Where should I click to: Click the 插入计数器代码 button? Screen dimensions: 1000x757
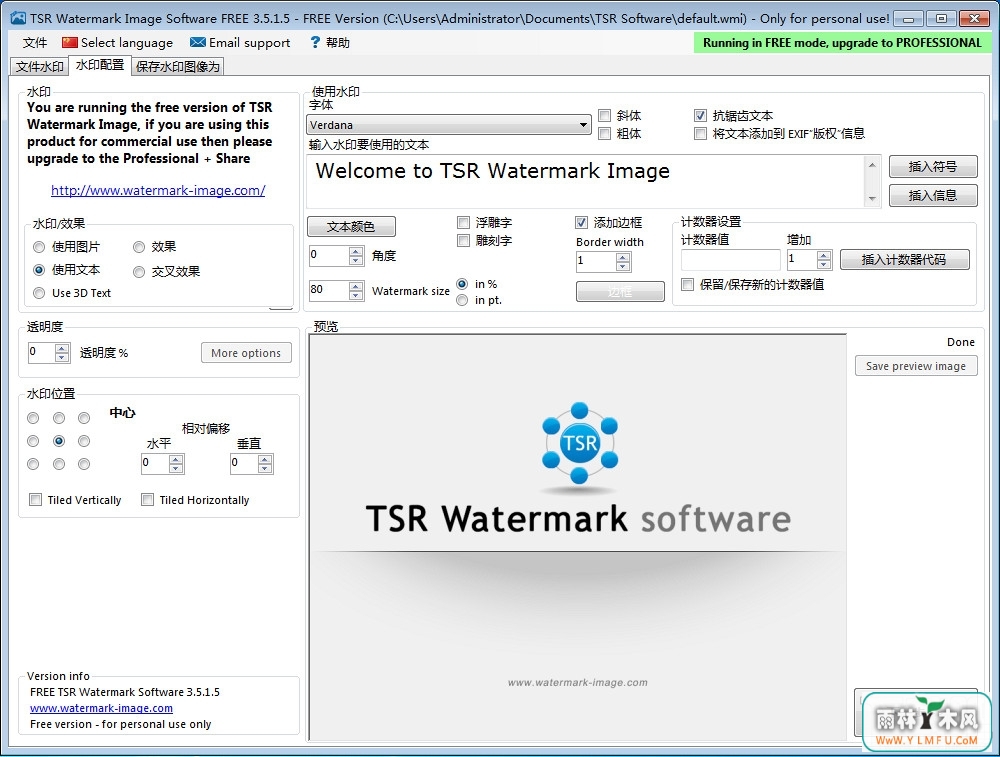click(904, 260)
